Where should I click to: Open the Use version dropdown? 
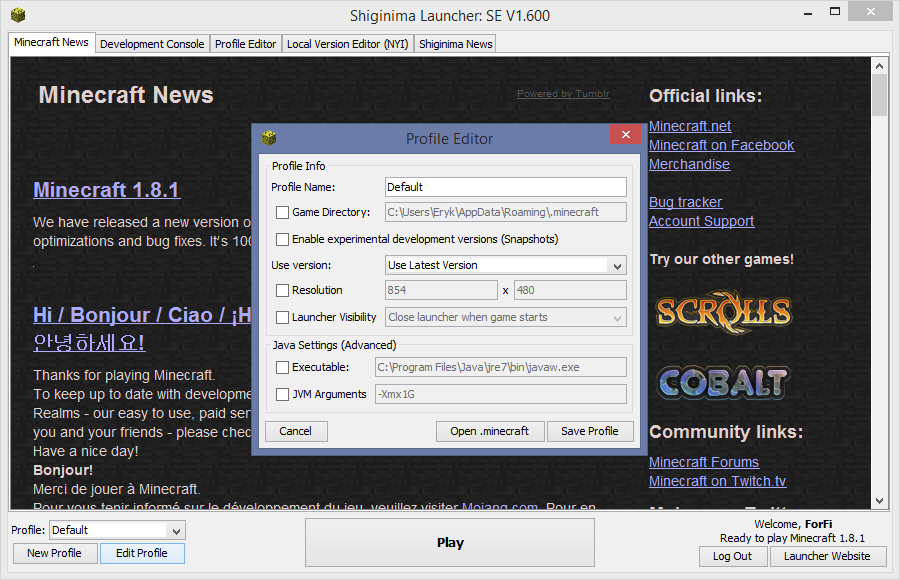point(506,265)
